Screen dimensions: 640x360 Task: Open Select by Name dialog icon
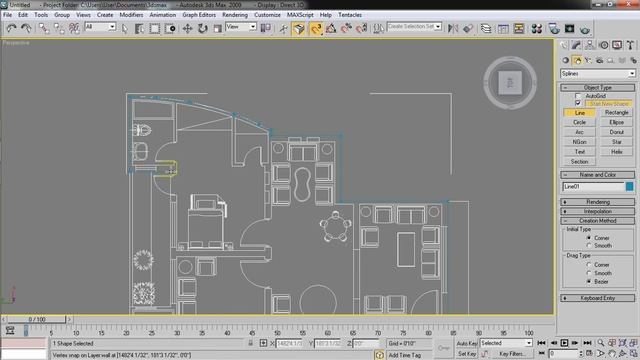(x=139, y=28)
